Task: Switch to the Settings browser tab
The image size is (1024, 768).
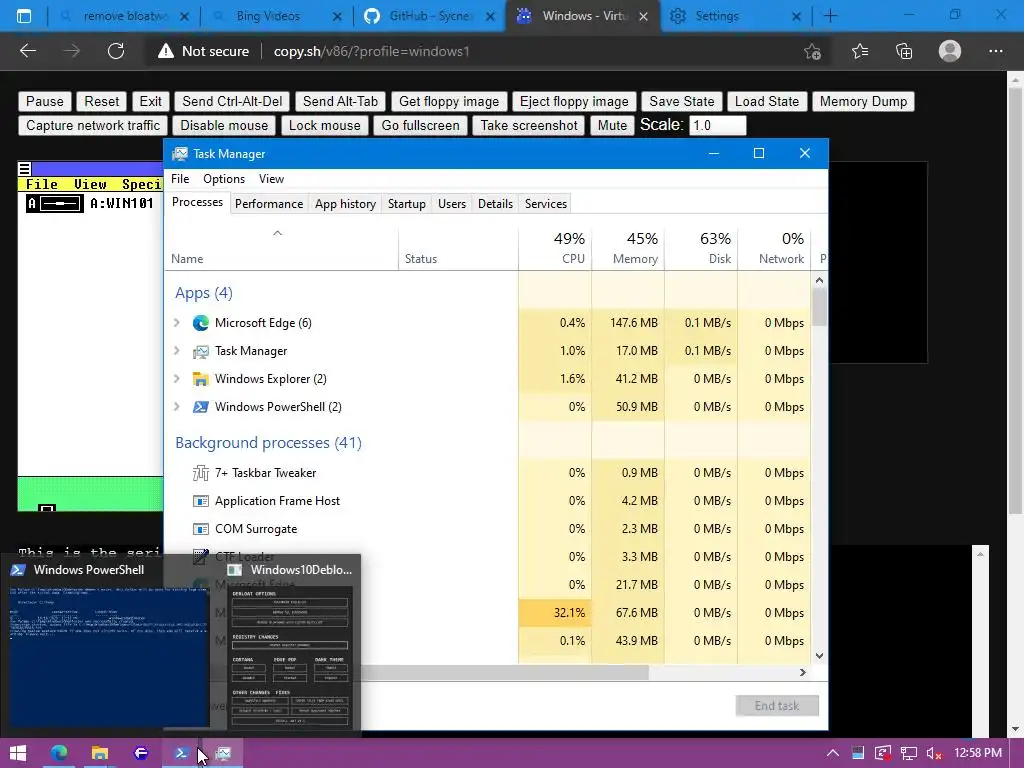Action: point(736,16)
